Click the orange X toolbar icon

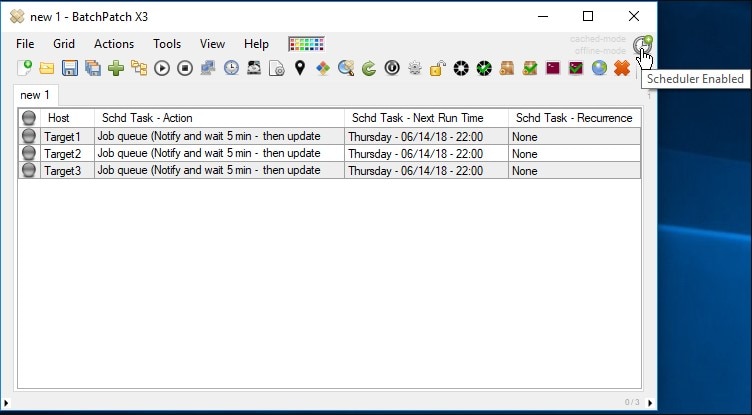(622, 68)
